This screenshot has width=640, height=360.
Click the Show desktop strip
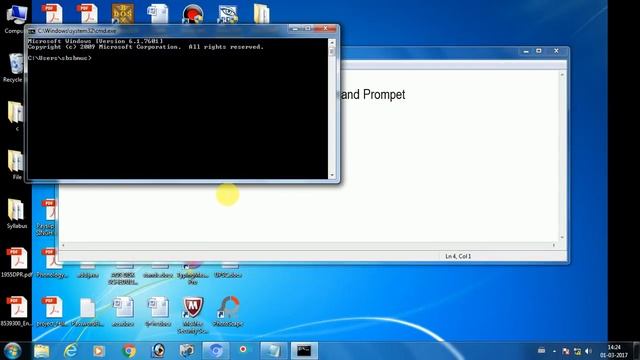click(636, 351)
